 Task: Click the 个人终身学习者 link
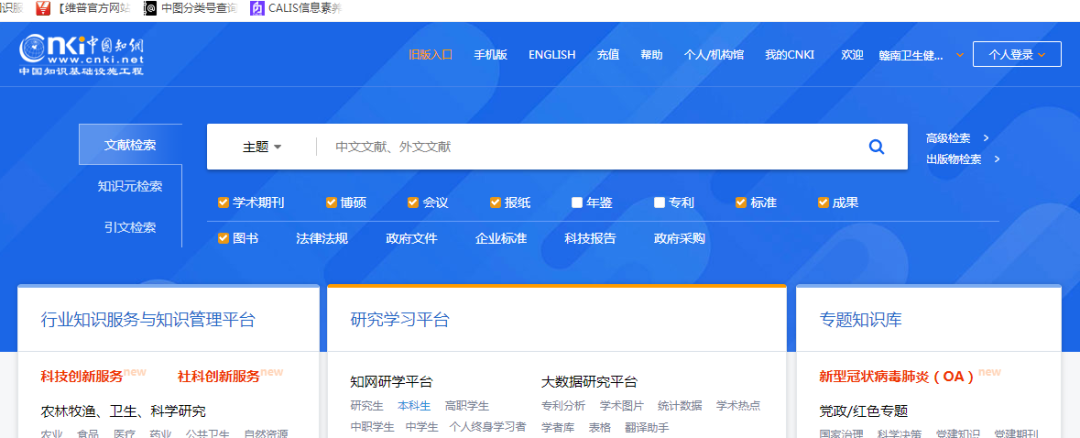point(488,427)
